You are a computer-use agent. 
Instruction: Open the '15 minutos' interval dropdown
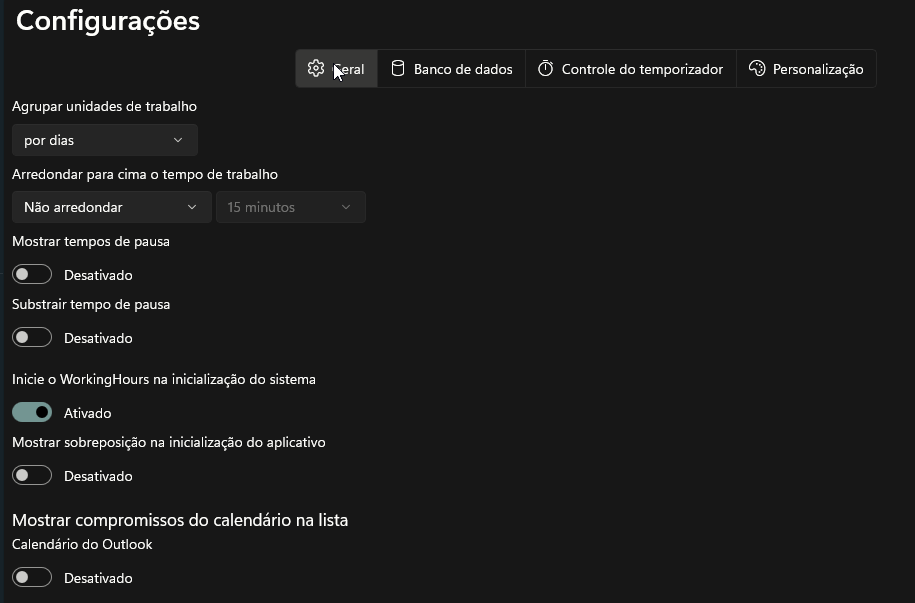click(290, 207)
